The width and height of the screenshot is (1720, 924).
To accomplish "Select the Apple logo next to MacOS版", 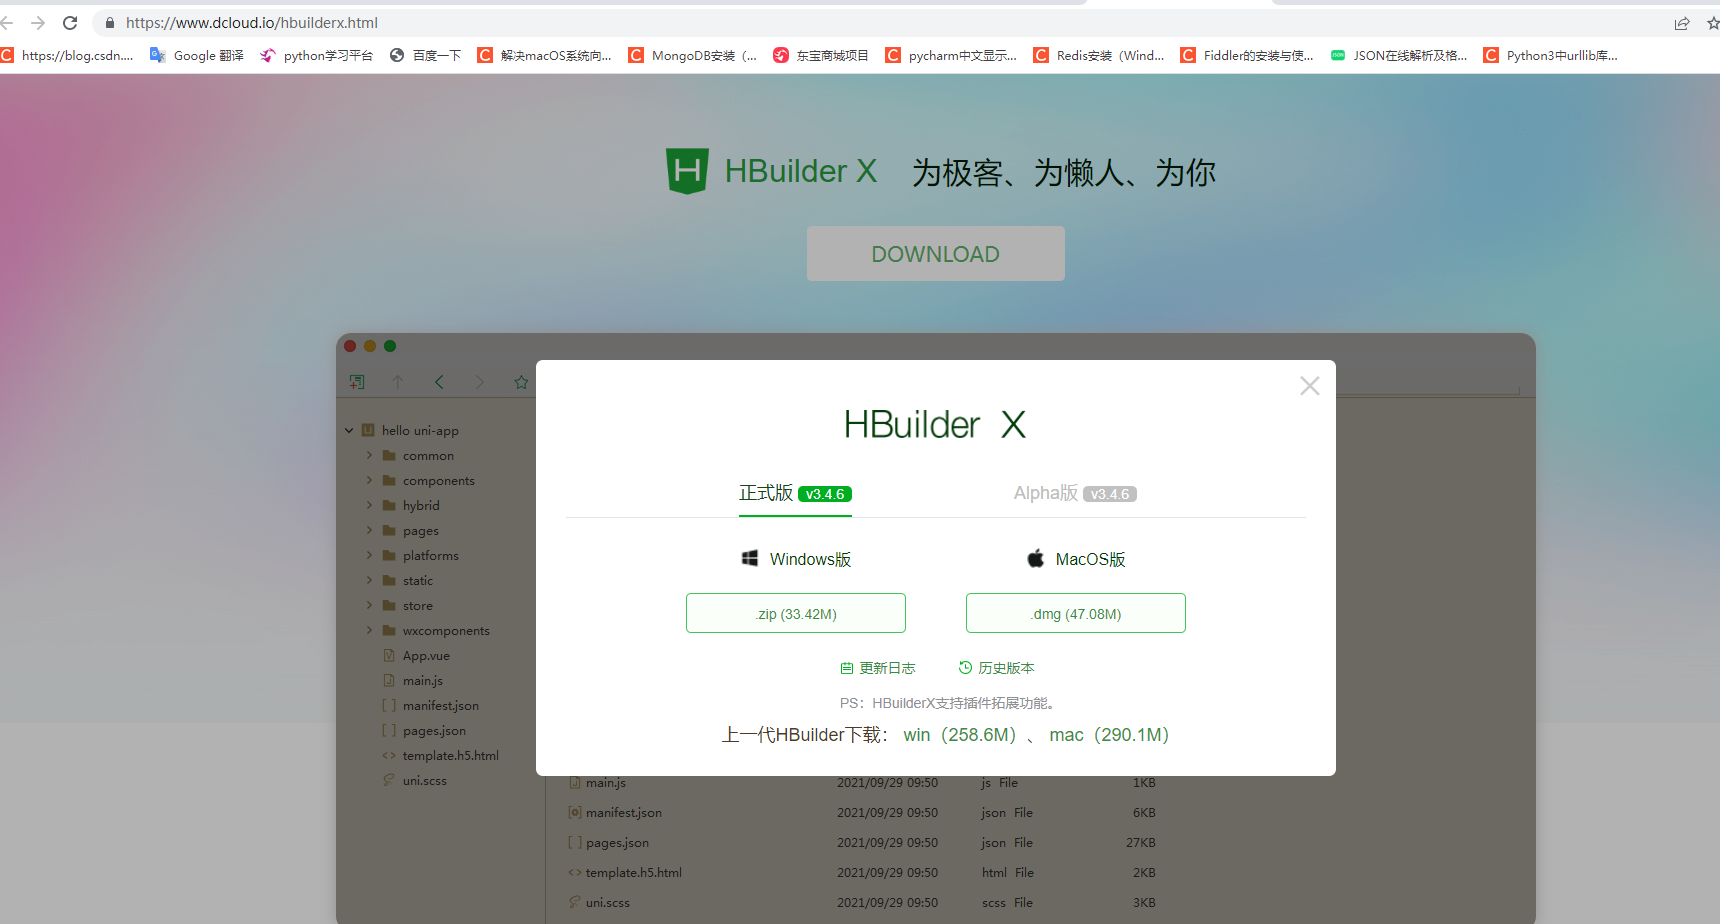I will tap(1035, 558).
